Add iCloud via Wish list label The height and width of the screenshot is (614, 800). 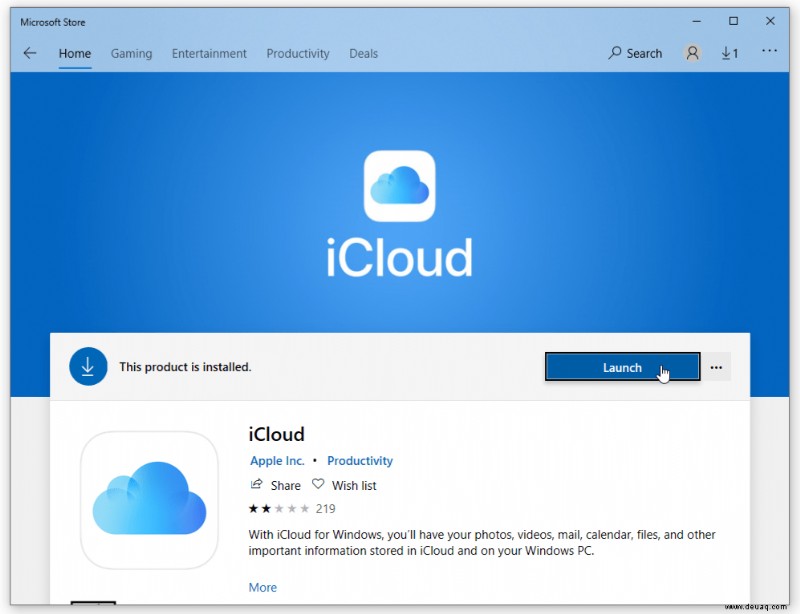[354, 485]
